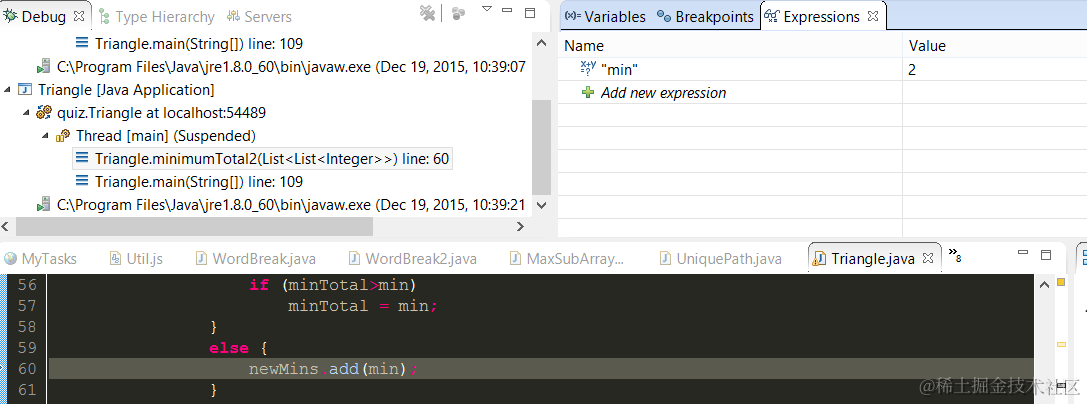The image size is (1087, 404).
Task: Close the Triangle.java editor tab
Action: 928,258
